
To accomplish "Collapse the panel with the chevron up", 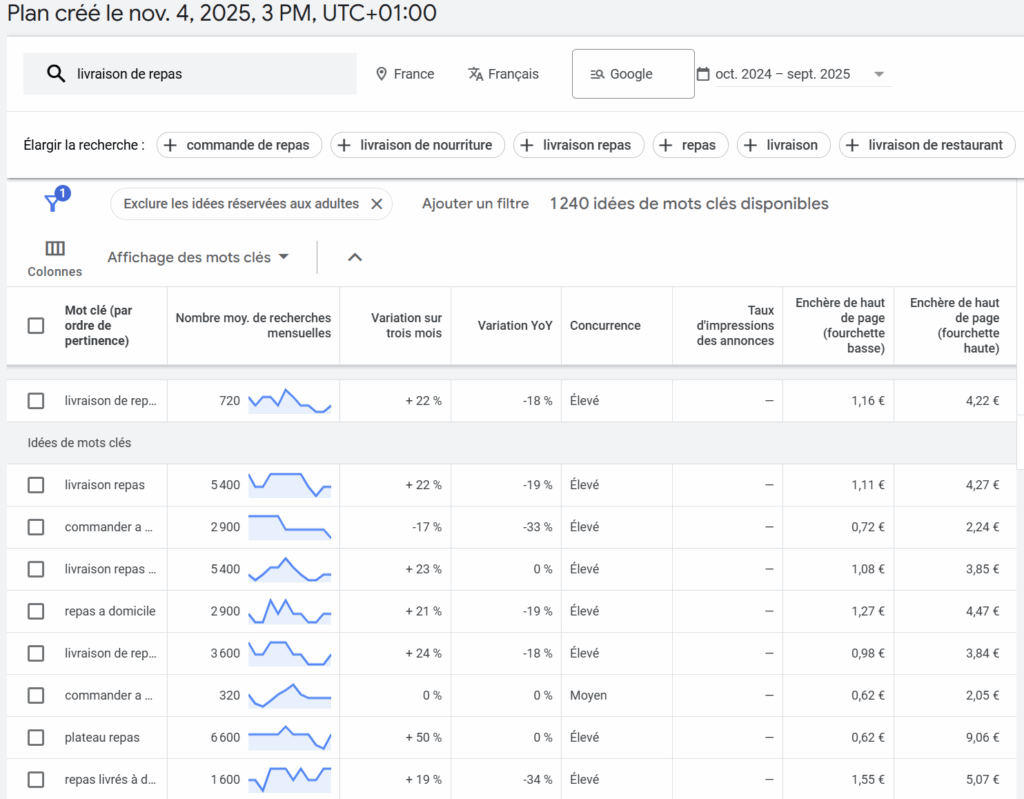I will pos(355,257).
